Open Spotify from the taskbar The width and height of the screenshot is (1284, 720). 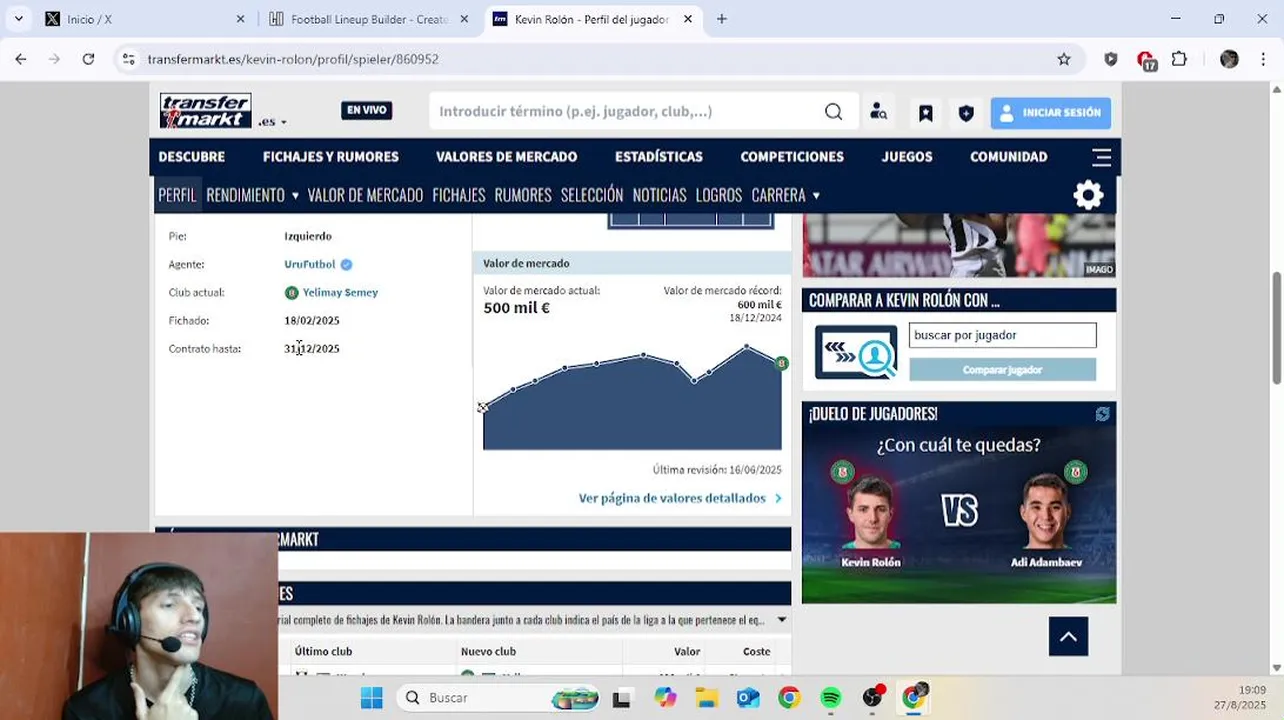pos(830,697)
